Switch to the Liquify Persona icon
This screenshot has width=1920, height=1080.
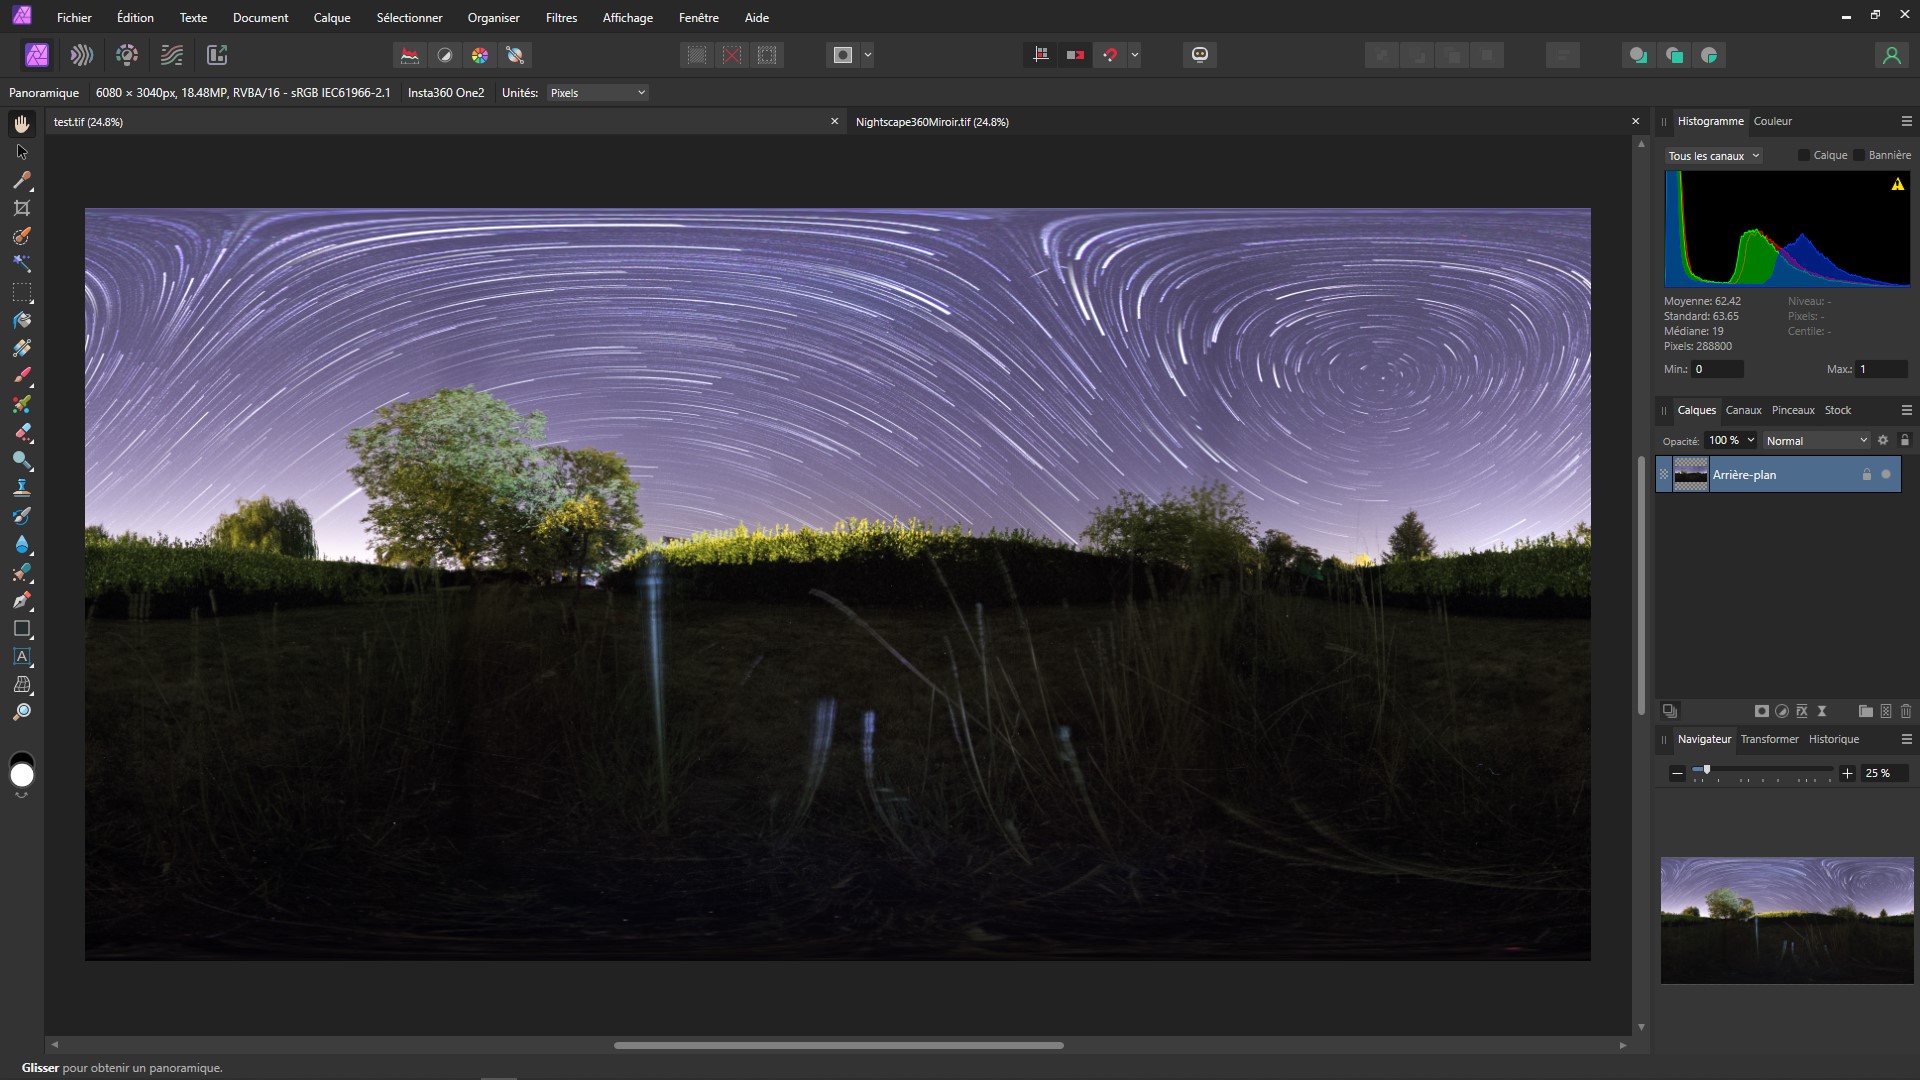coord(82,55)
